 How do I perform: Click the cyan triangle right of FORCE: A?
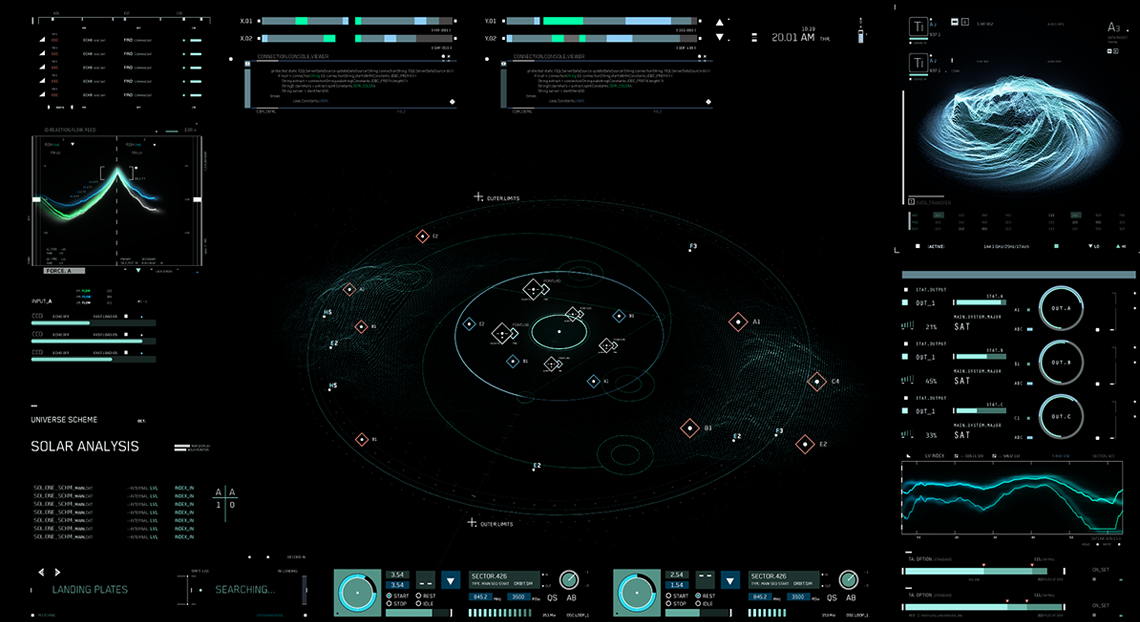(138, 270)
